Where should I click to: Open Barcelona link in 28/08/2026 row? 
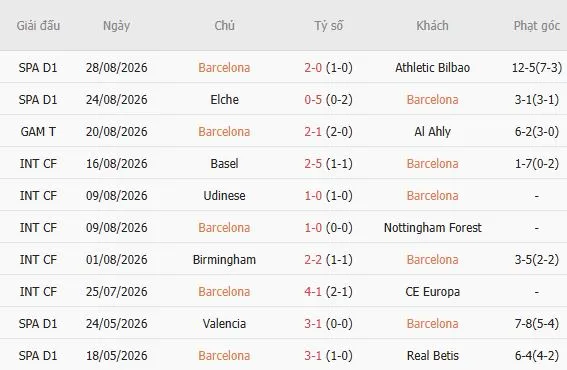[224, 68]
